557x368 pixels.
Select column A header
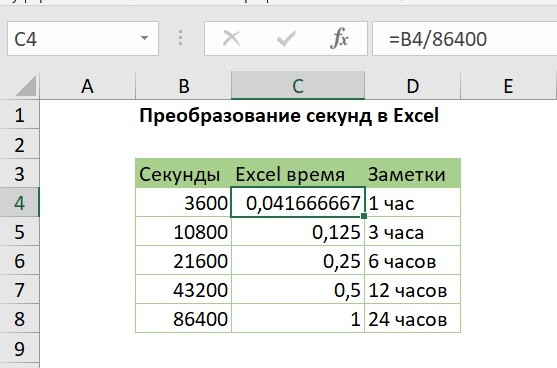coord(87,86)
